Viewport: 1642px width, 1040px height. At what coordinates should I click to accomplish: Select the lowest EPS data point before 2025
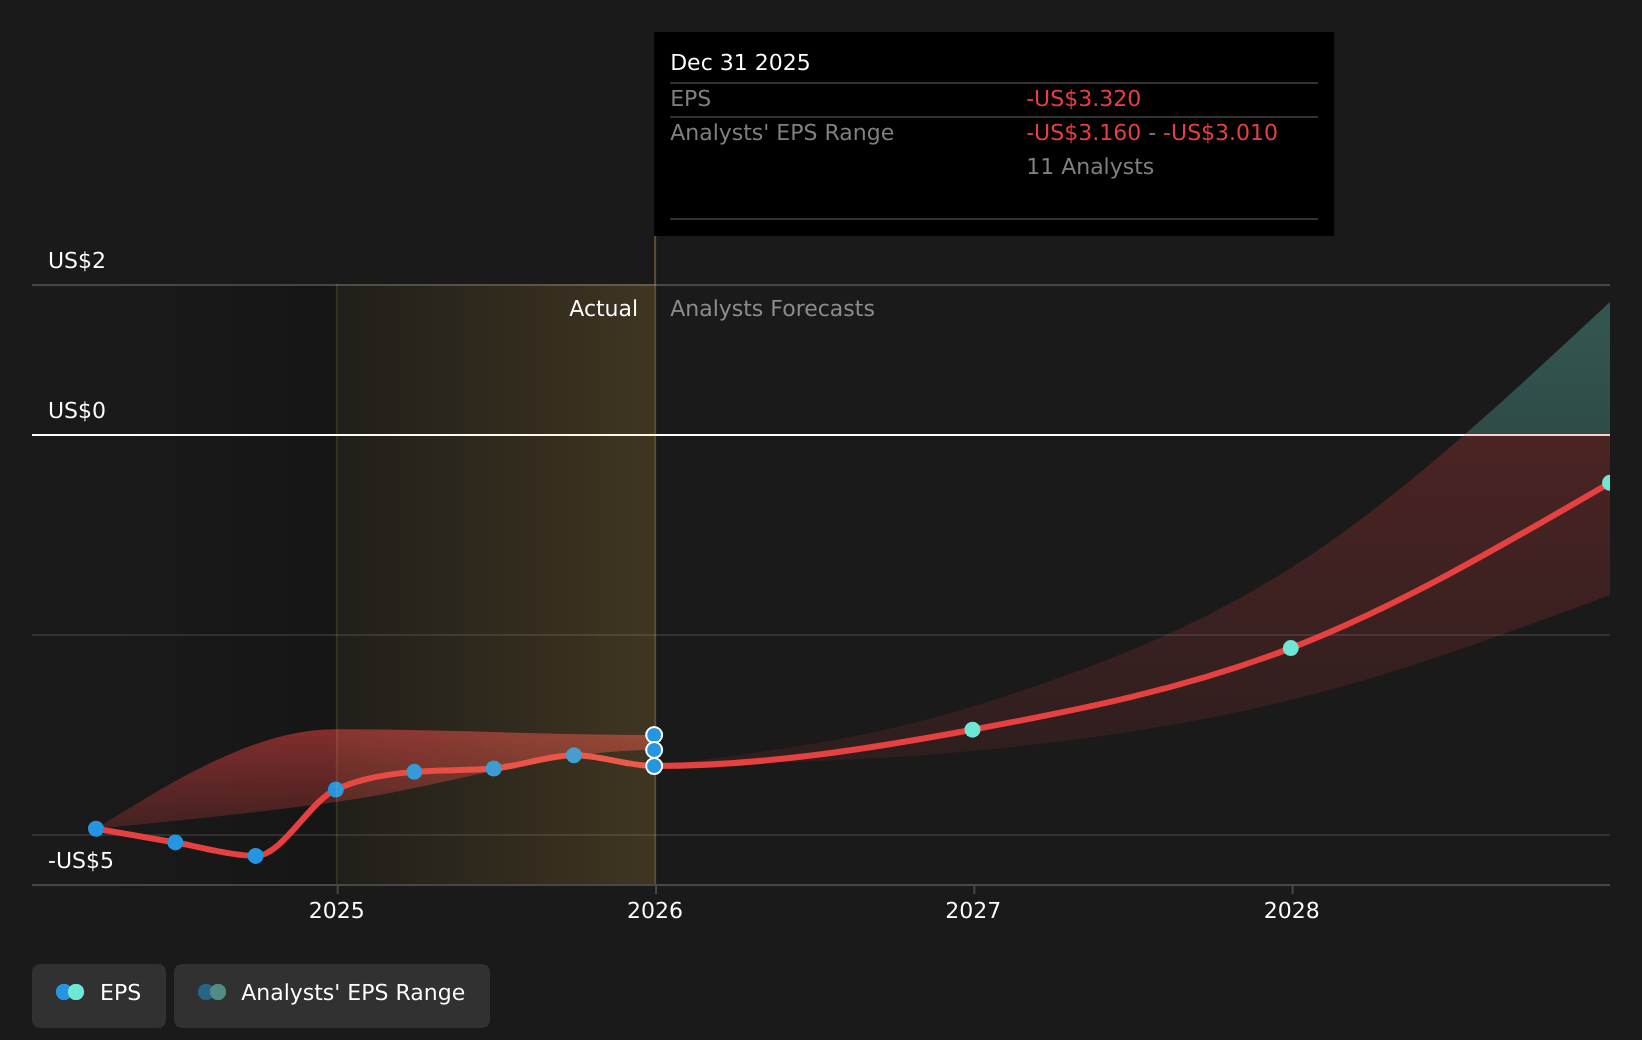pos(255,856)
